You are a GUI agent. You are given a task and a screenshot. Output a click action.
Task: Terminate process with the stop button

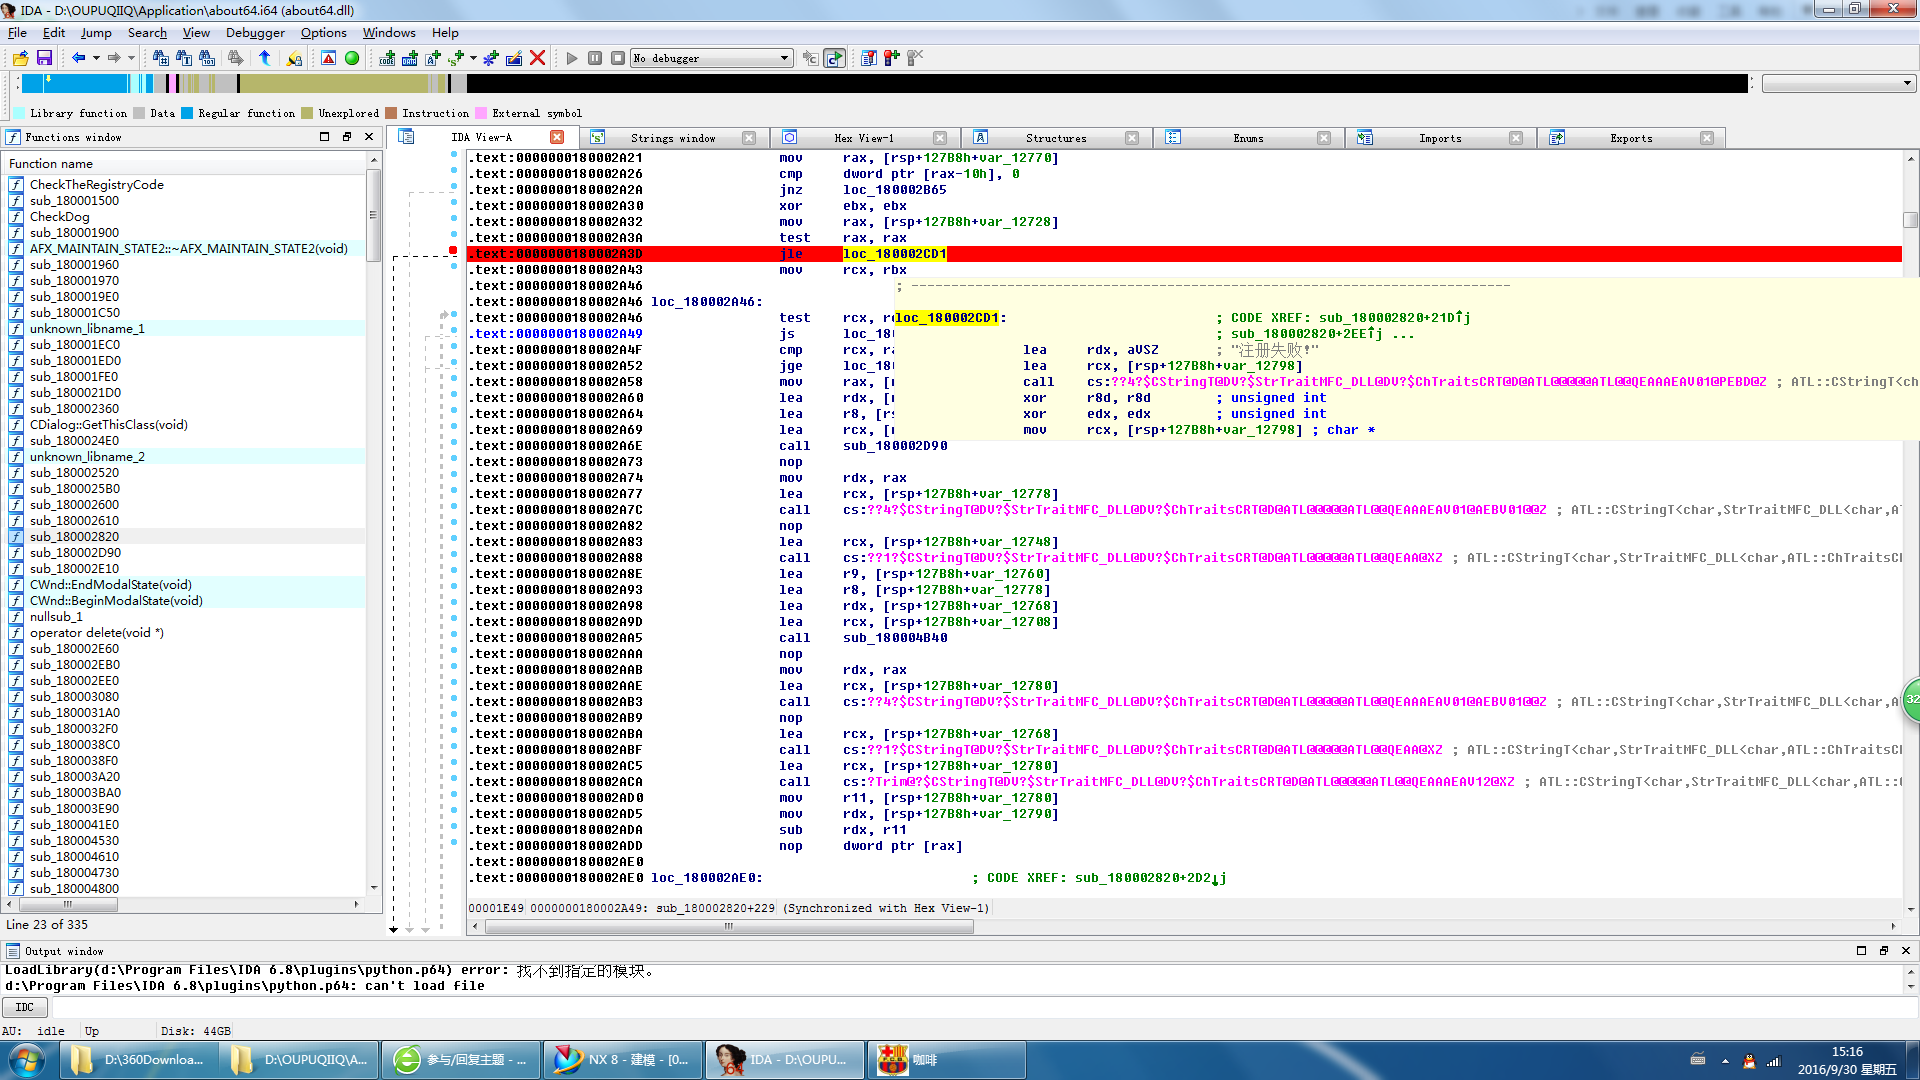[x=618, y=58]
